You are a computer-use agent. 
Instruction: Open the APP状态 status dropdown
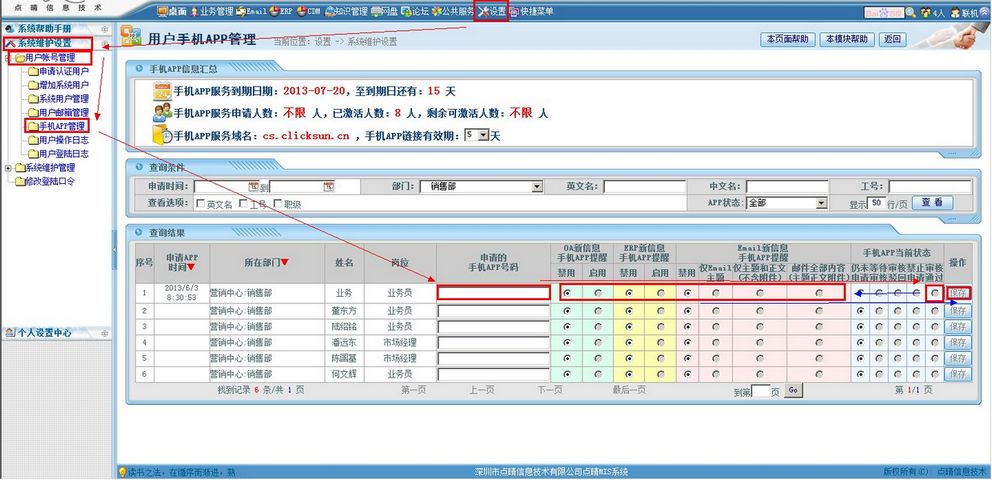click(821, 203)
